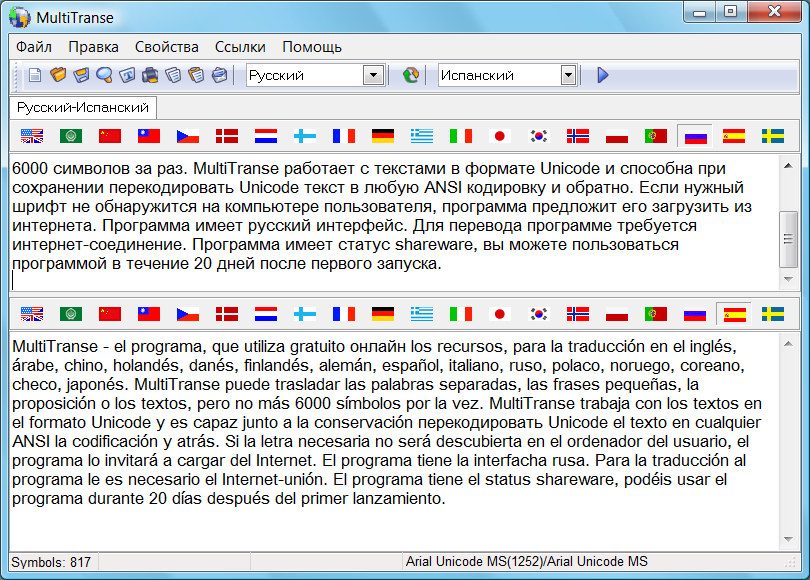Open the Свойства menu
This screenshot has height=580, width=810.
tap(166, 47)
